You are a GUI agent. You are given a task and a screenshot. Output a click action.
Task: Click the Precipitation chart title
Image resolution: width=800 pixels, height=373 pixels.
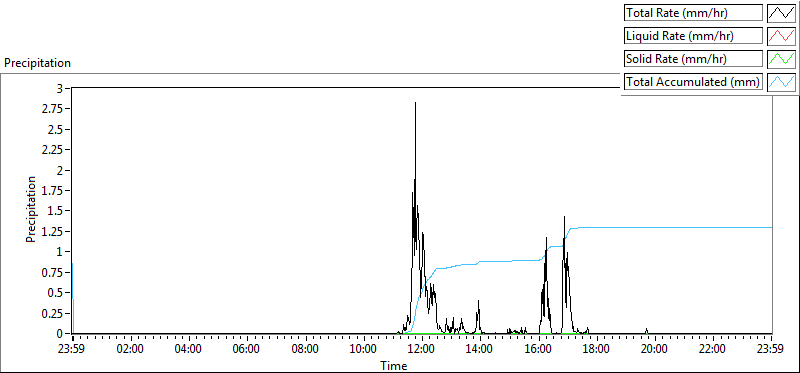37,63
